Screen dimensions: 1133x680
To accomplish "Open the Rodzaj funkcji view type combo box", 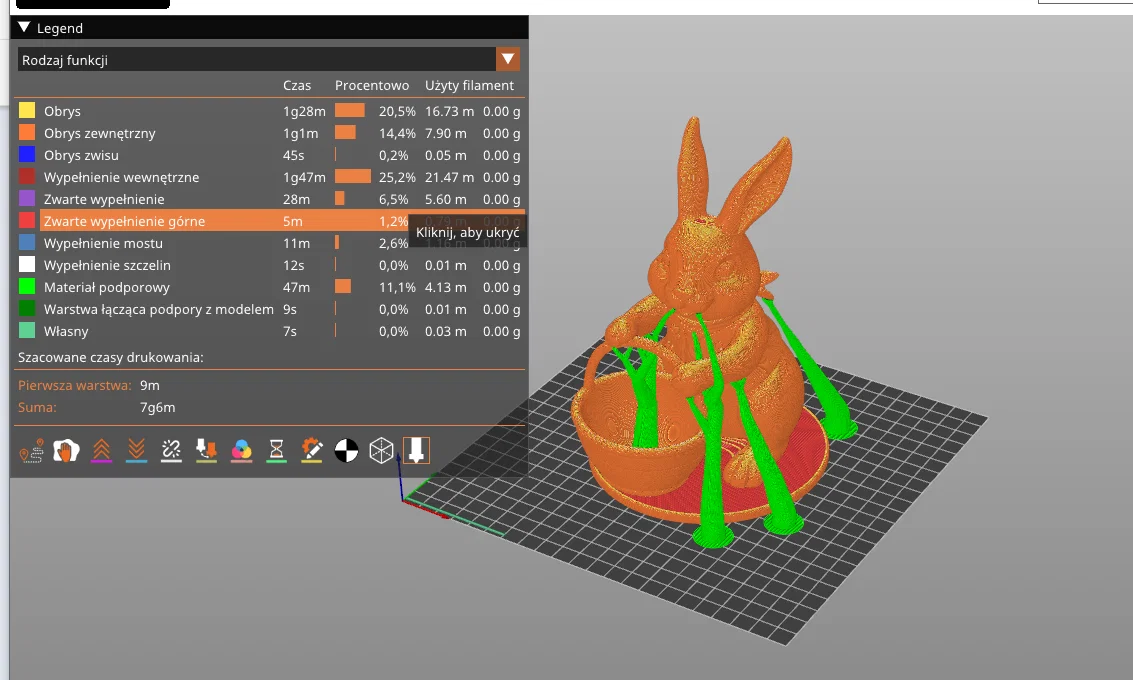I will 269,59.
